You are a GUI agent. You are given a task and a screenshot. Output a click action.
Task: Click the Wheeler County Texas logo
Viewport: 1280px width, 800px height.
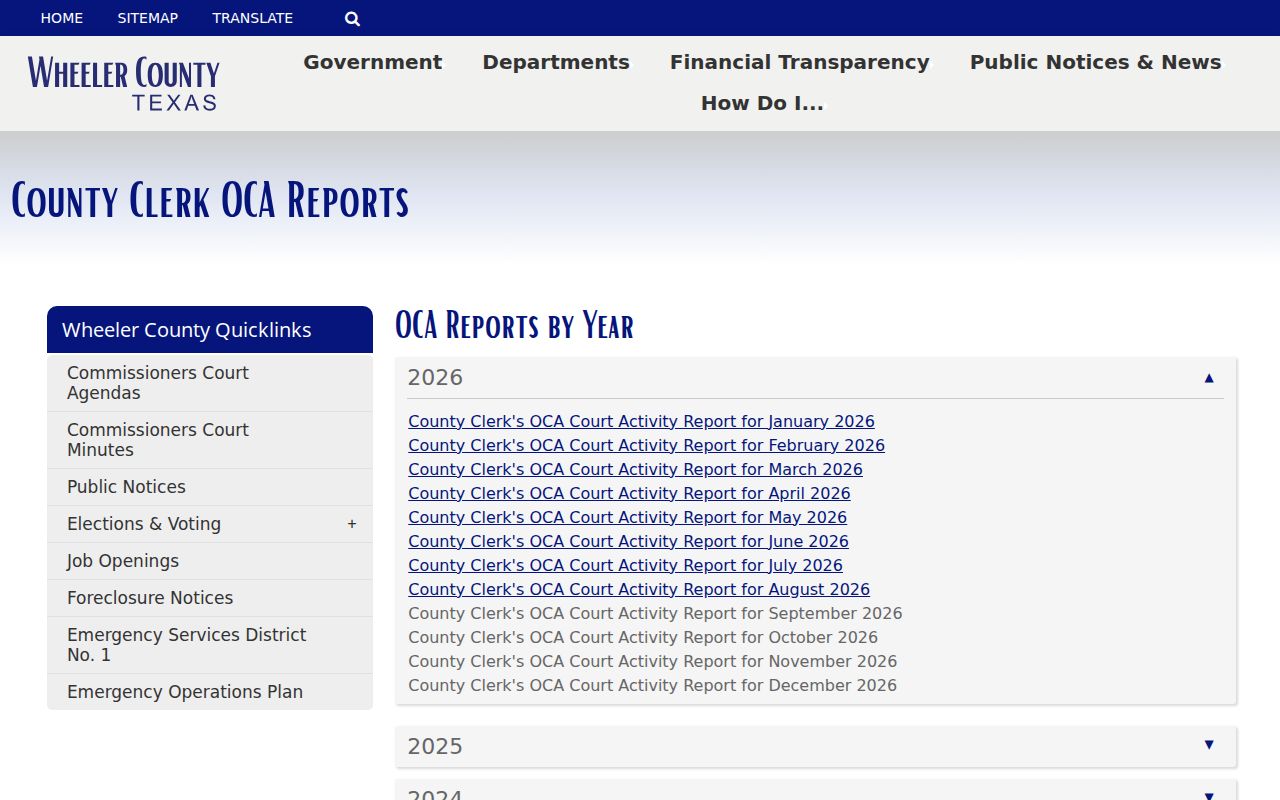[x=123, y=83]
